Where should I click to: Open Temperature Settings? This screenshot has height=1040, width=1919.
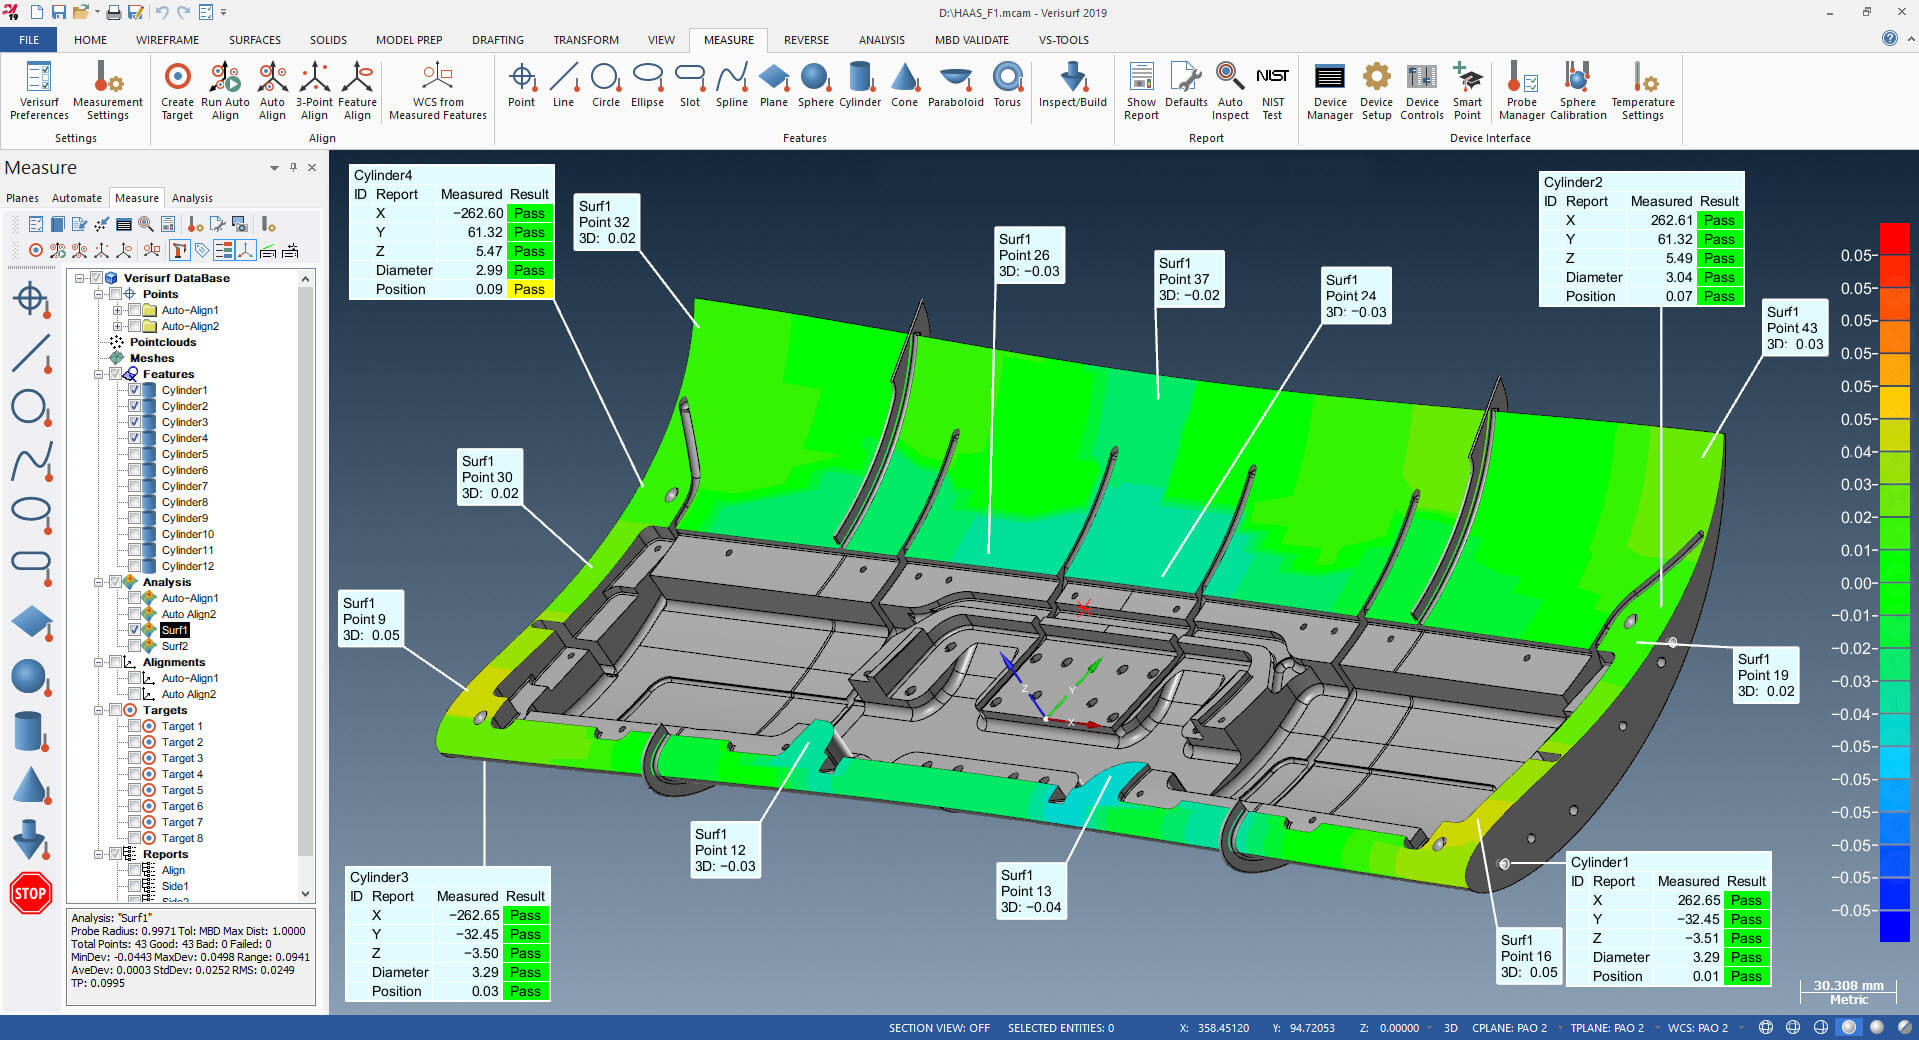1642,91
